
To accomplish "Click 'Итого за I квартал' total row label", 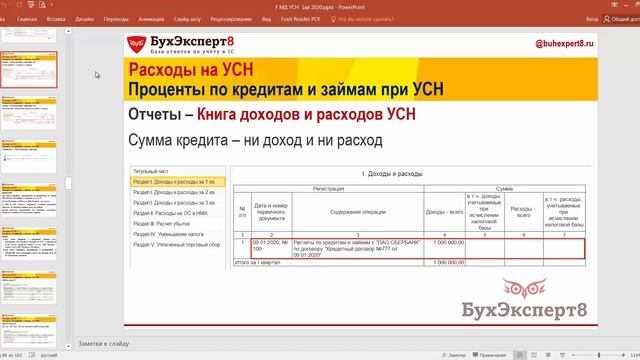I will [x=258, y=262].
